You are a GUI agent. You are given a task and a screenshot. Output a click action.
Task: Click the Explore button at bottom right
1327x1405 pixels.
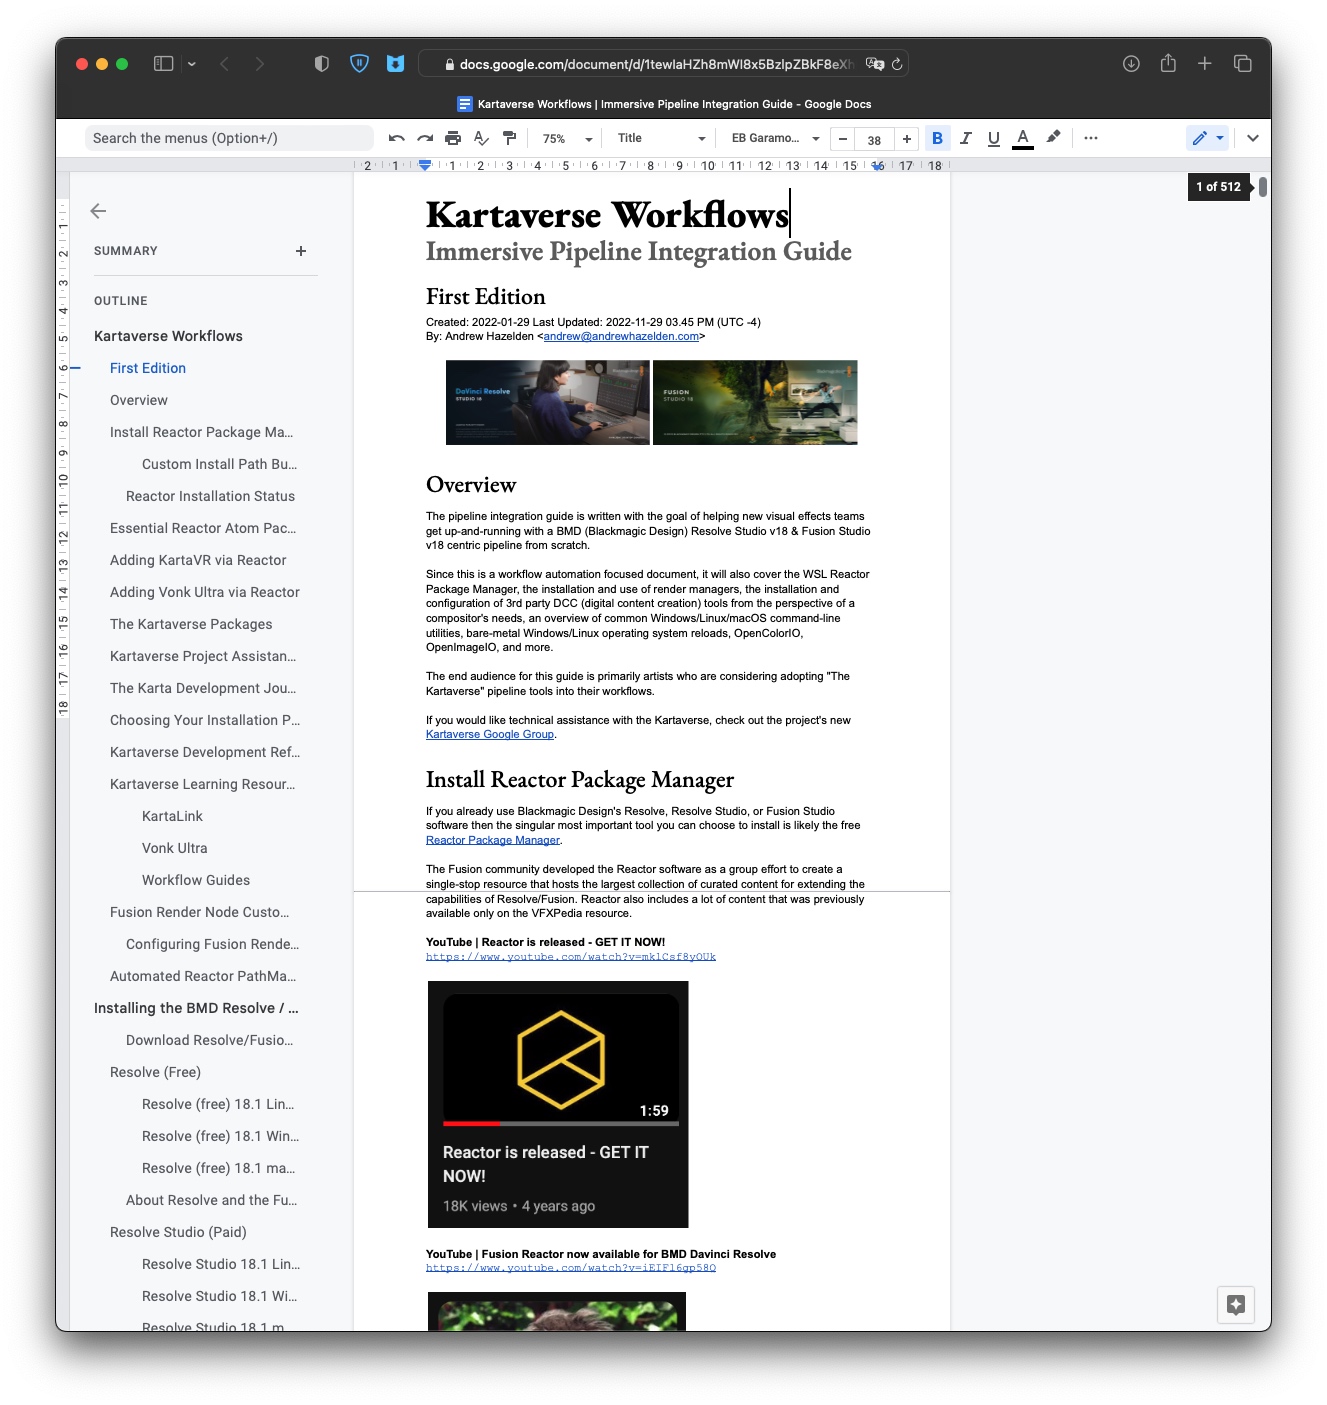[1236, 1304]
